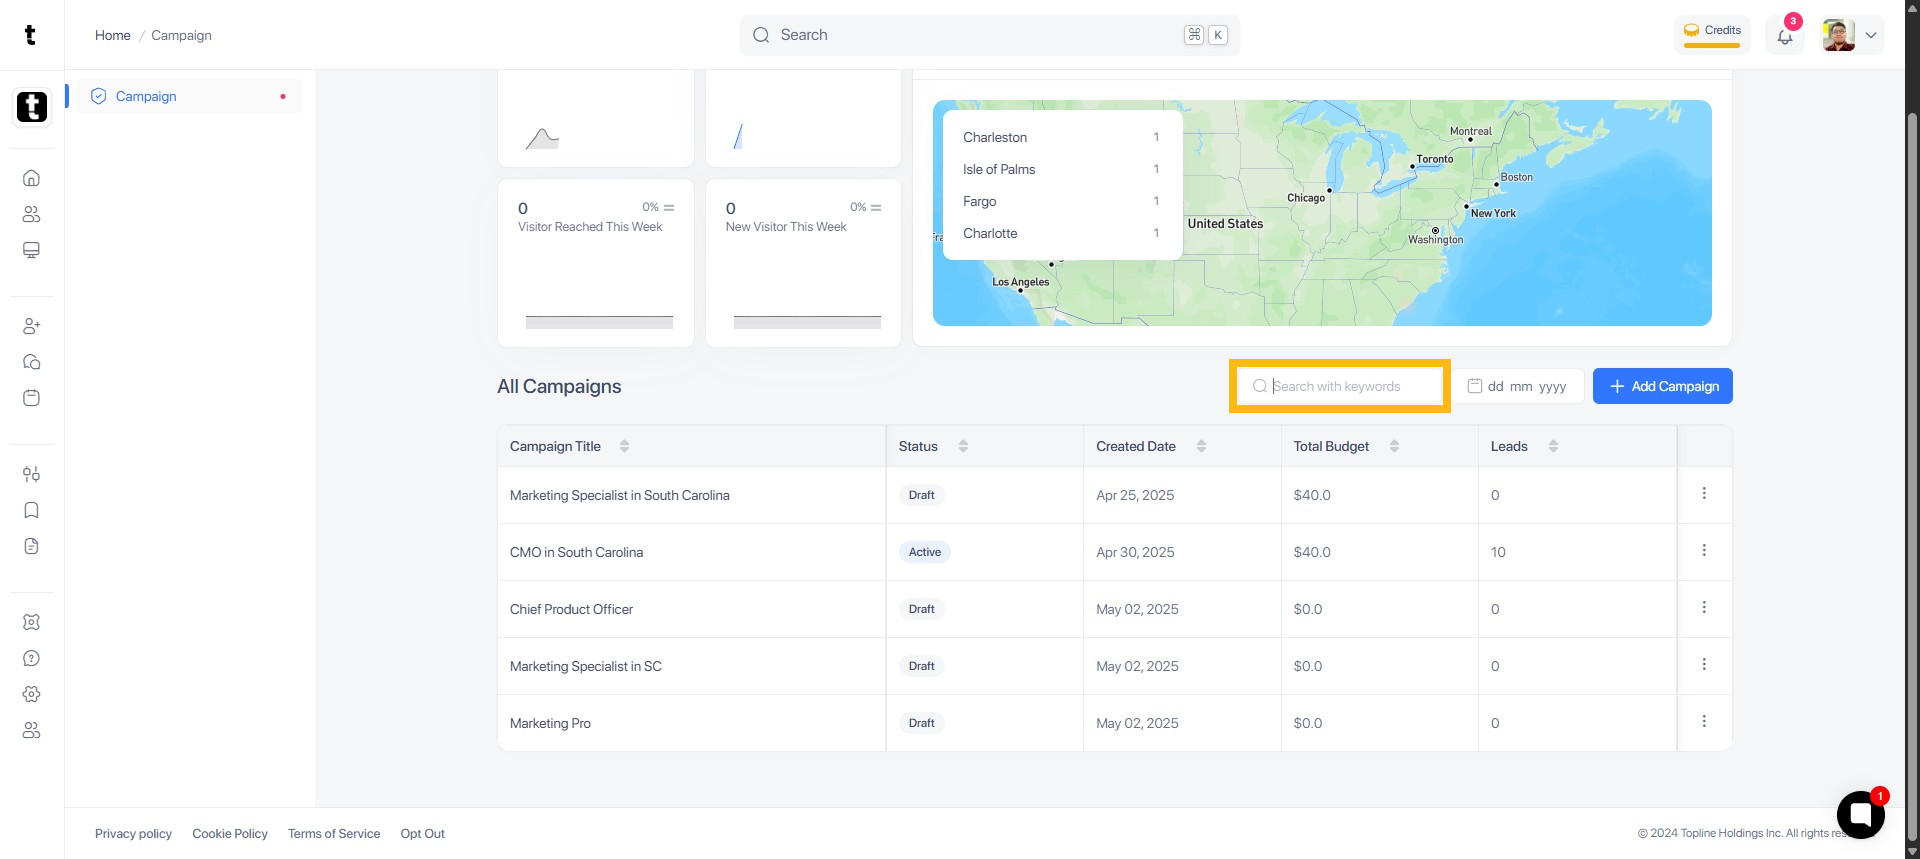This screenshot has width=1920, height=859.
Task: Select Campaign in the side menu
Action: point(146,96)
